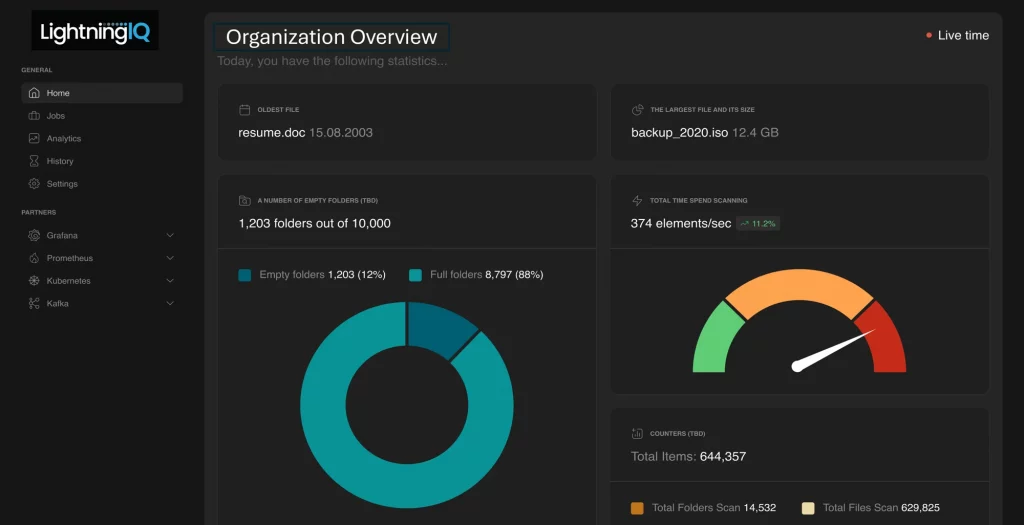The image size is (1024, 525).
Task: Expand the Kubernetes chevron
Action: coord(170,281)
